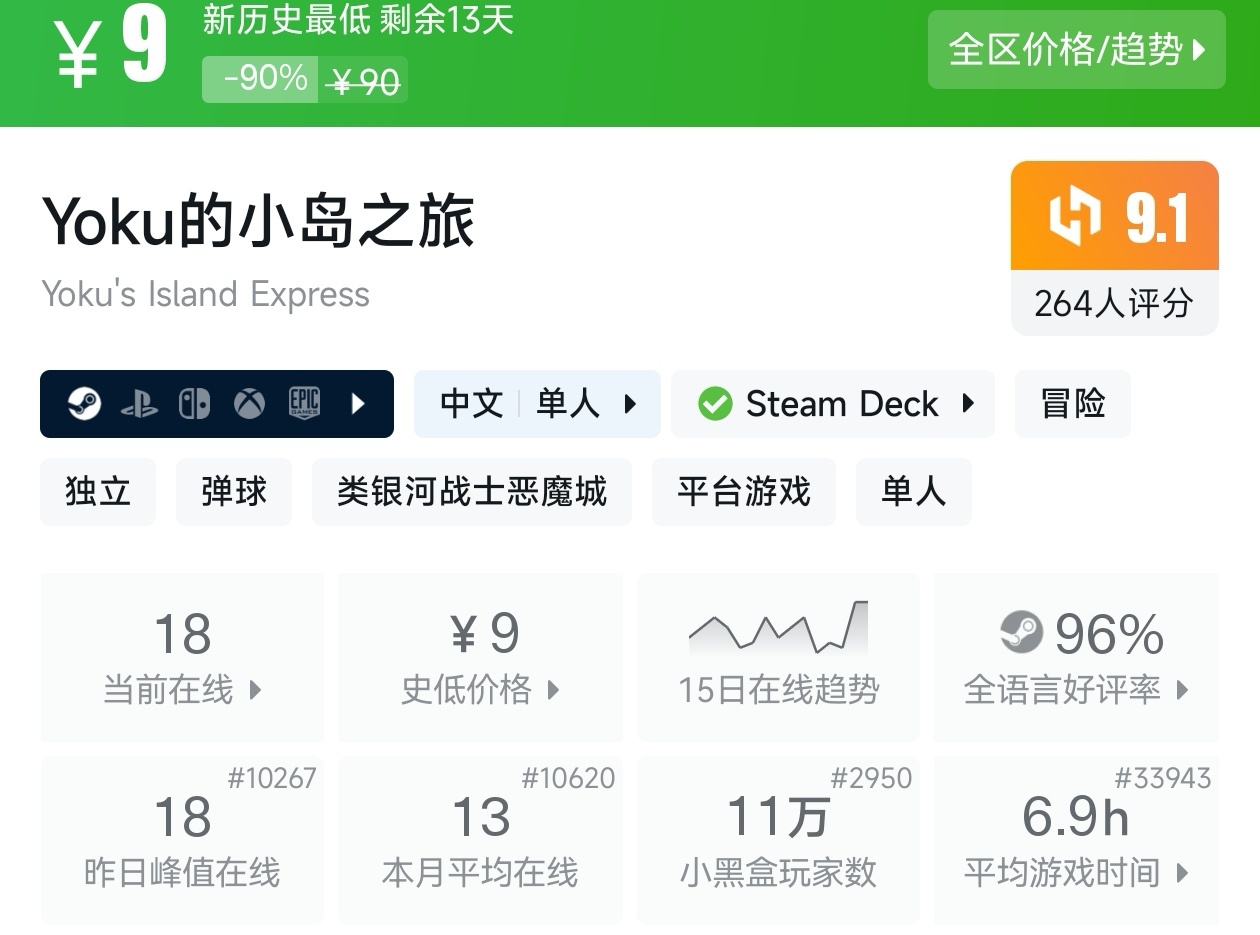View the 15日在线趋势 chart
Image resolution: width=1260 pixels, height=935 pixels.
coord(778,656)
